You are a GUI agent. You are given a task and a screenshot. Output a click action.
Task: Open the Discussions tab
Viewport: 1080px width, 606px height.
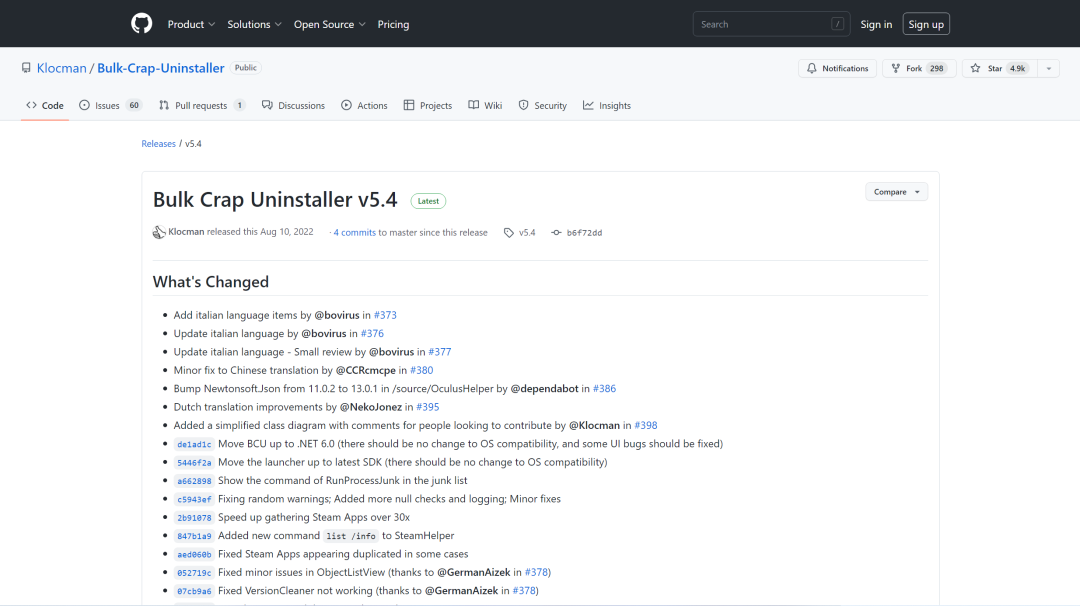click(x=293, y=105)
